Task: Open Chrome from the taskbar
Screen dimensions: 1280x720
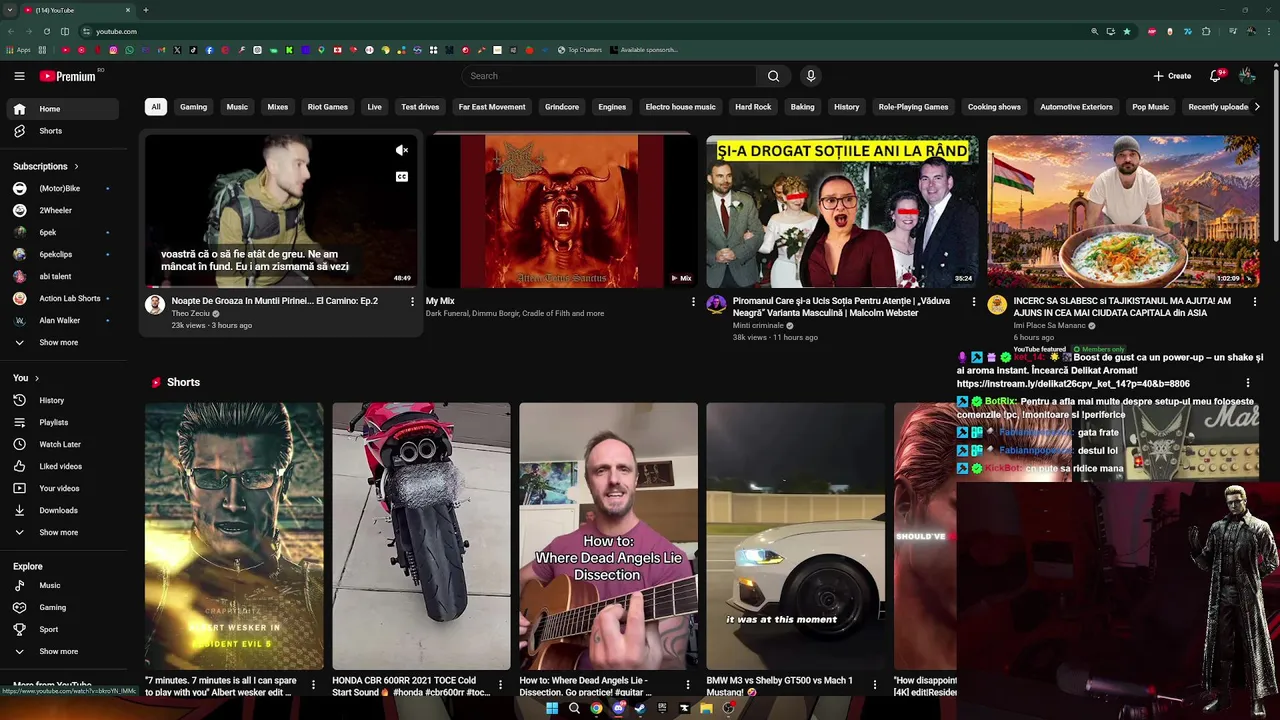Action: pos(596,708)
